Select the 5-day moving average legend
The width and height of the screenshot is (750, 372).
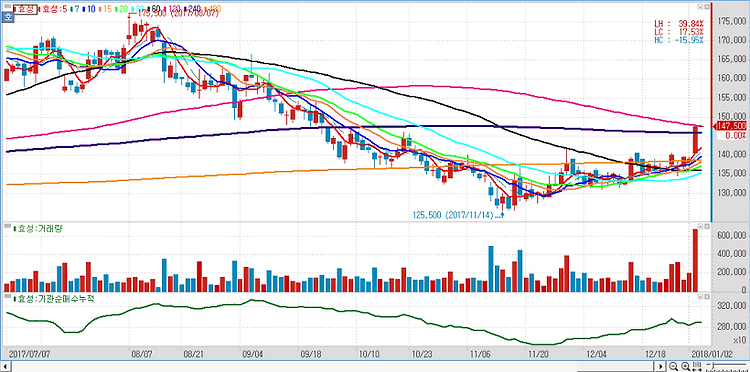coord(53,9)
